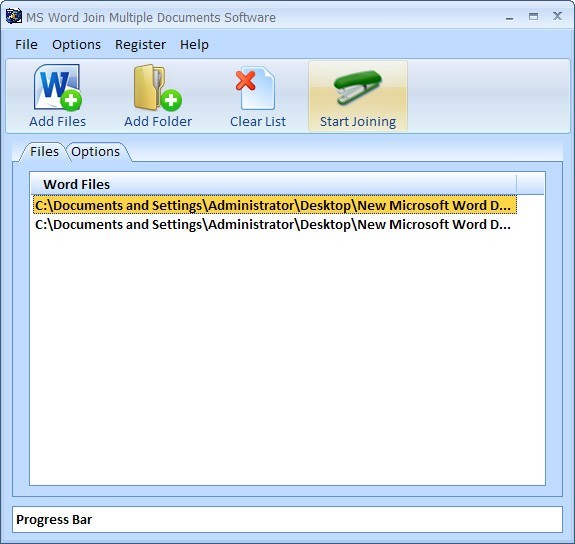The image size is (575, 544).
Task: Minimize the application window
Action: click(509, 17)
